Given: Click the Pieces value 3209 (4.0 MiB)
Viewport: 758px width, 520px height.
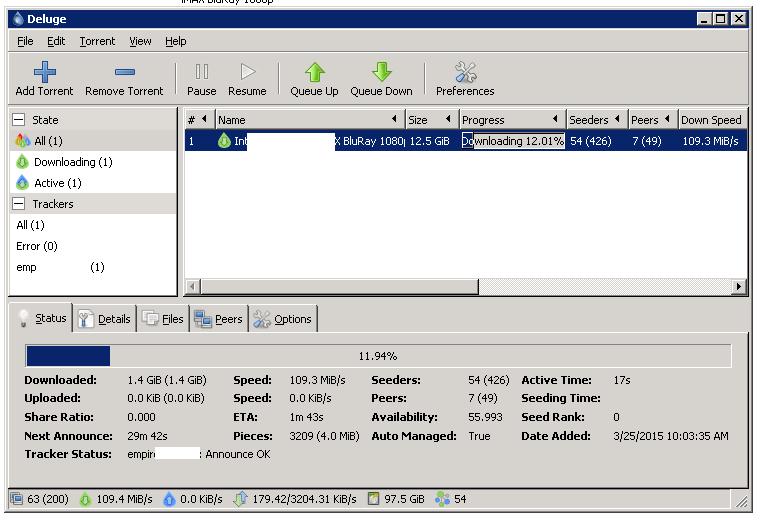Looking at the screenshot, I should click(x=324, y=435).
